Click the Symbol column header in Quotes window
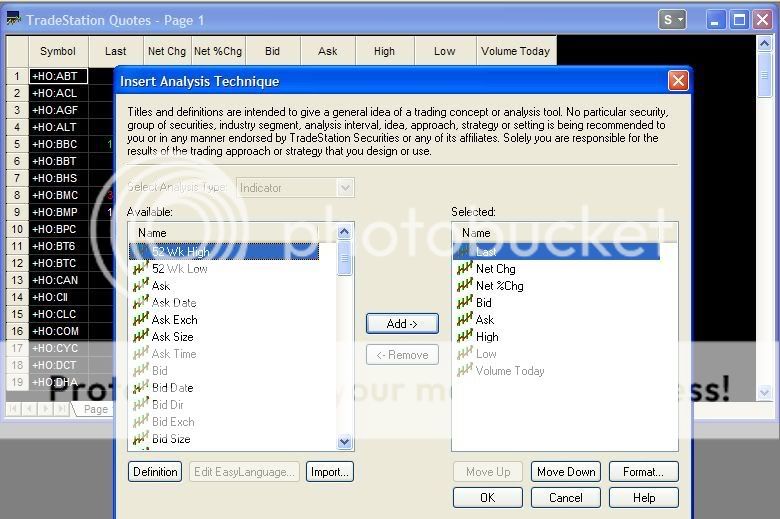The height and width of the screenshot is (519, 780). coord(58,51)
